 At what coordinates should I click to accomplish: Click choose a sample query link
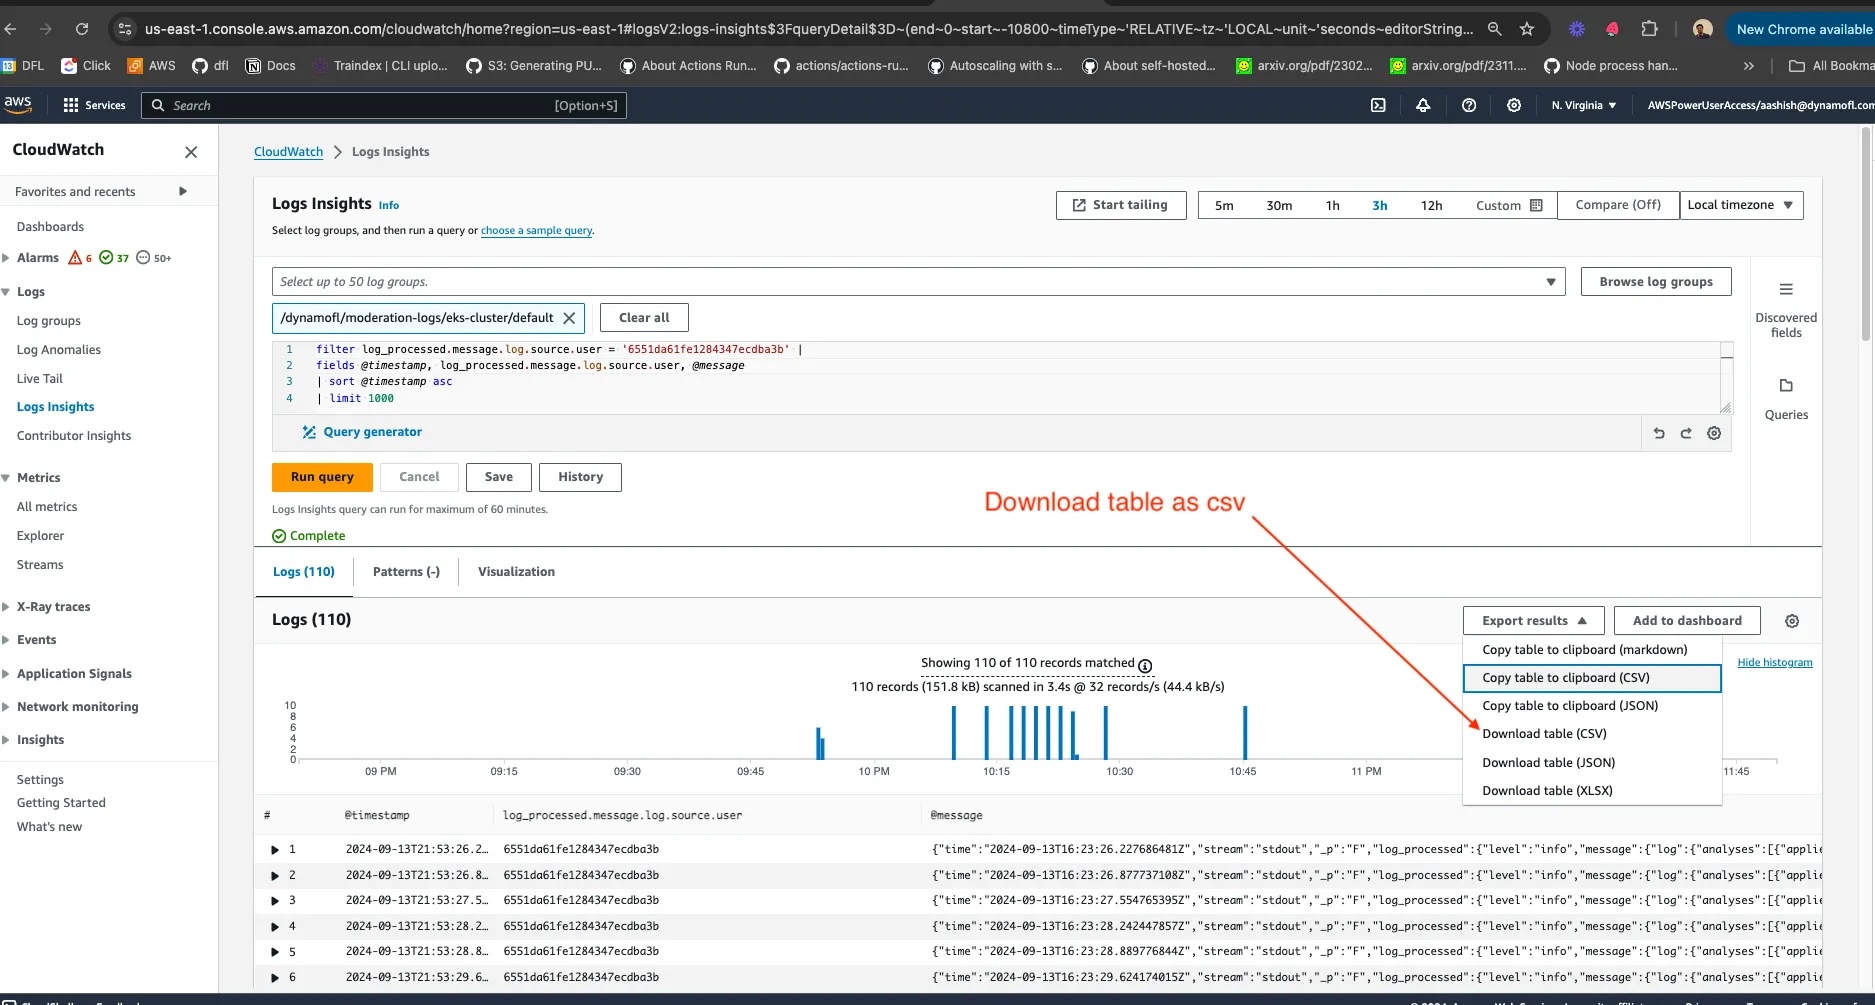coord(537,230)
